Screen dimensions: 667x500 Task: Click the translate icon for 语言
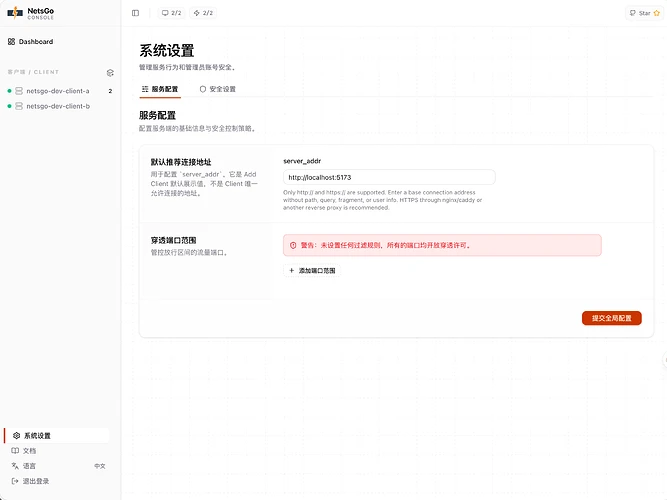[x=15, y=466]
